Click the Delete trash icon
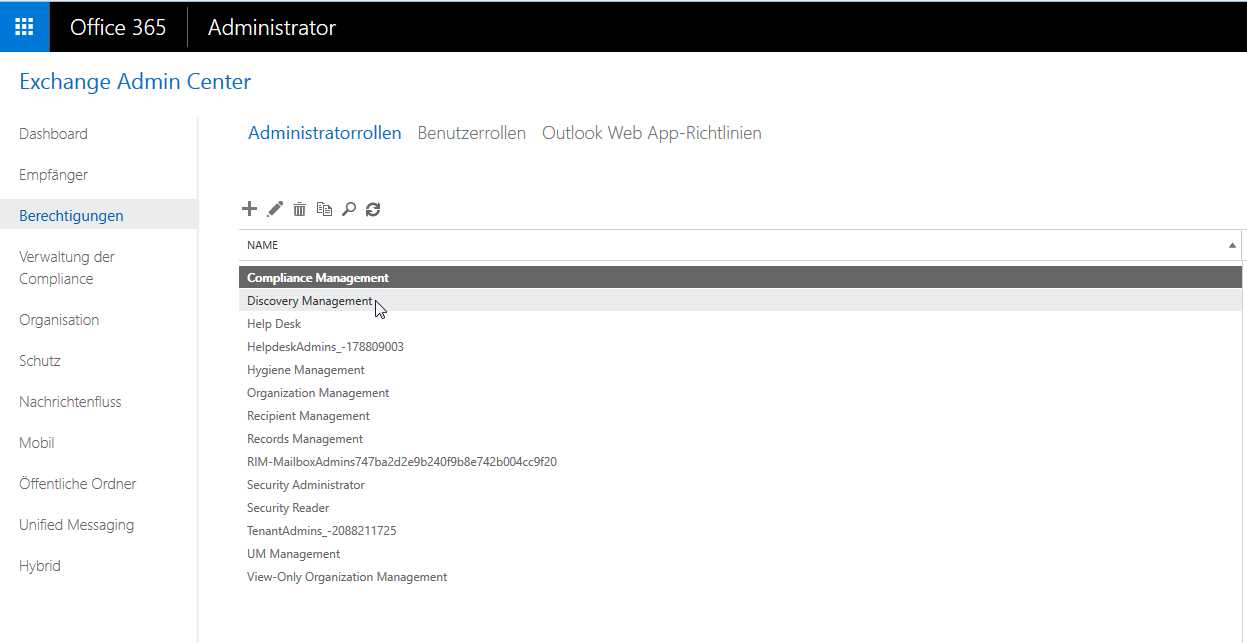The image size is (1247, 643). 299,209
